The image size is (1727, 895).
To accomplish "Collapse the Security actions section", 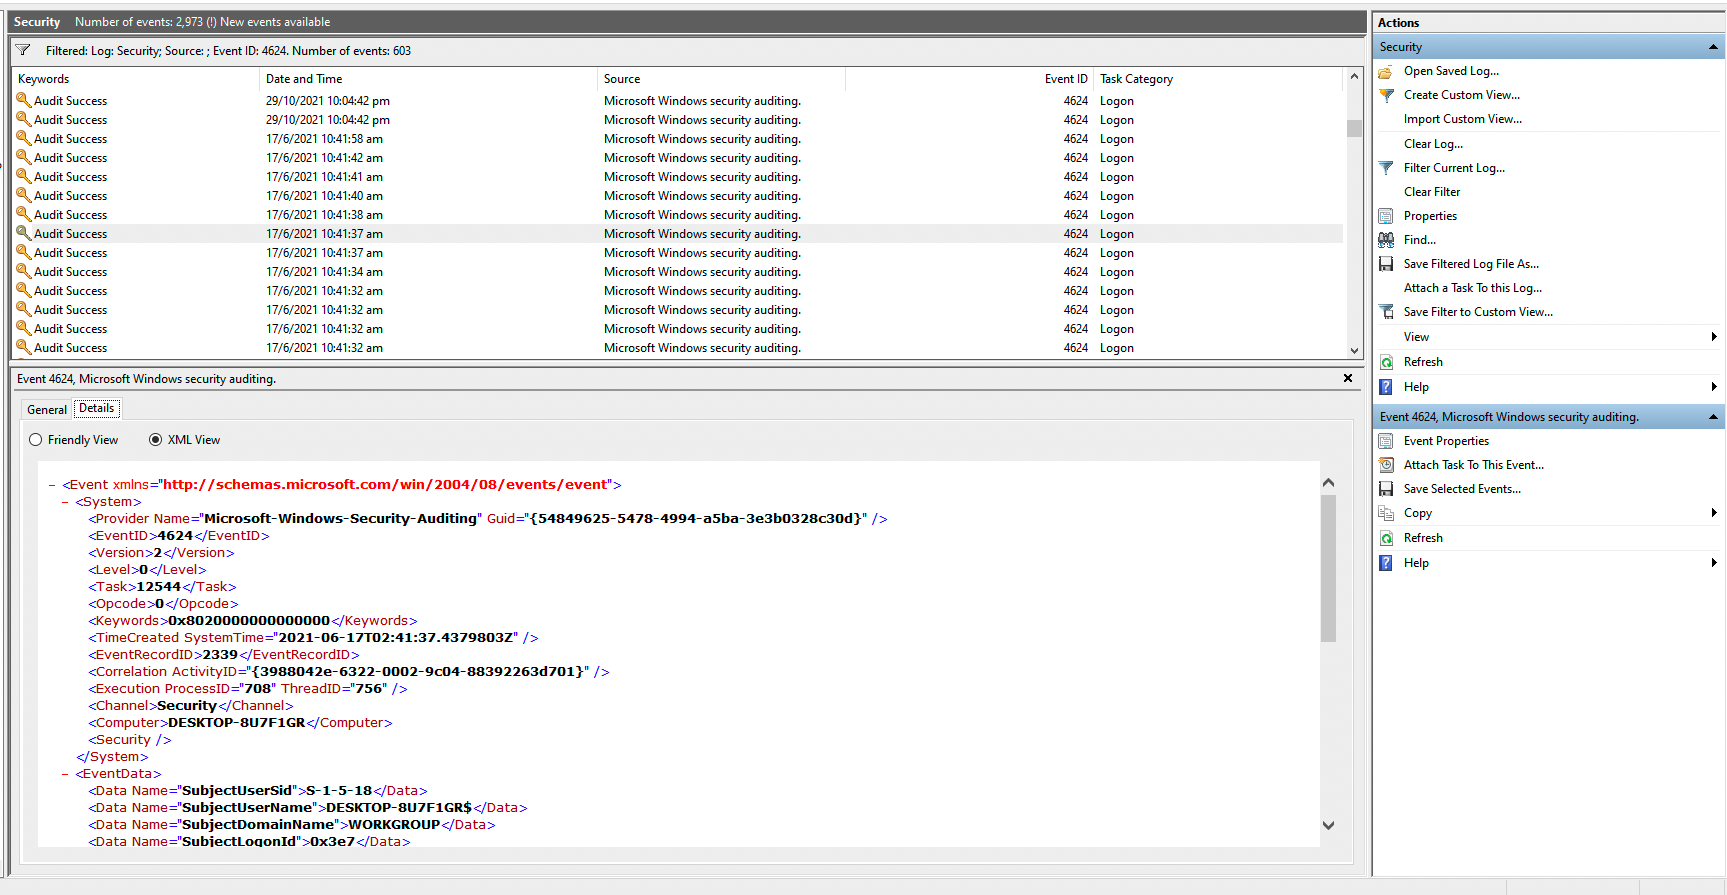I will (1713, 47).
